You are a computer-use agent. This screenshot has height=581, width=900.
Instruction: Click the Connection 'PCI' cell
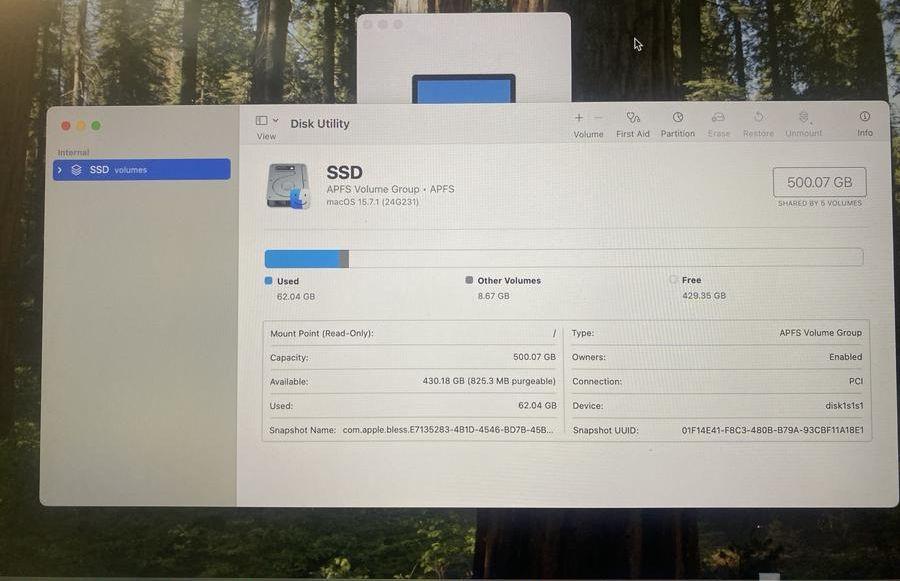[856, 381]
